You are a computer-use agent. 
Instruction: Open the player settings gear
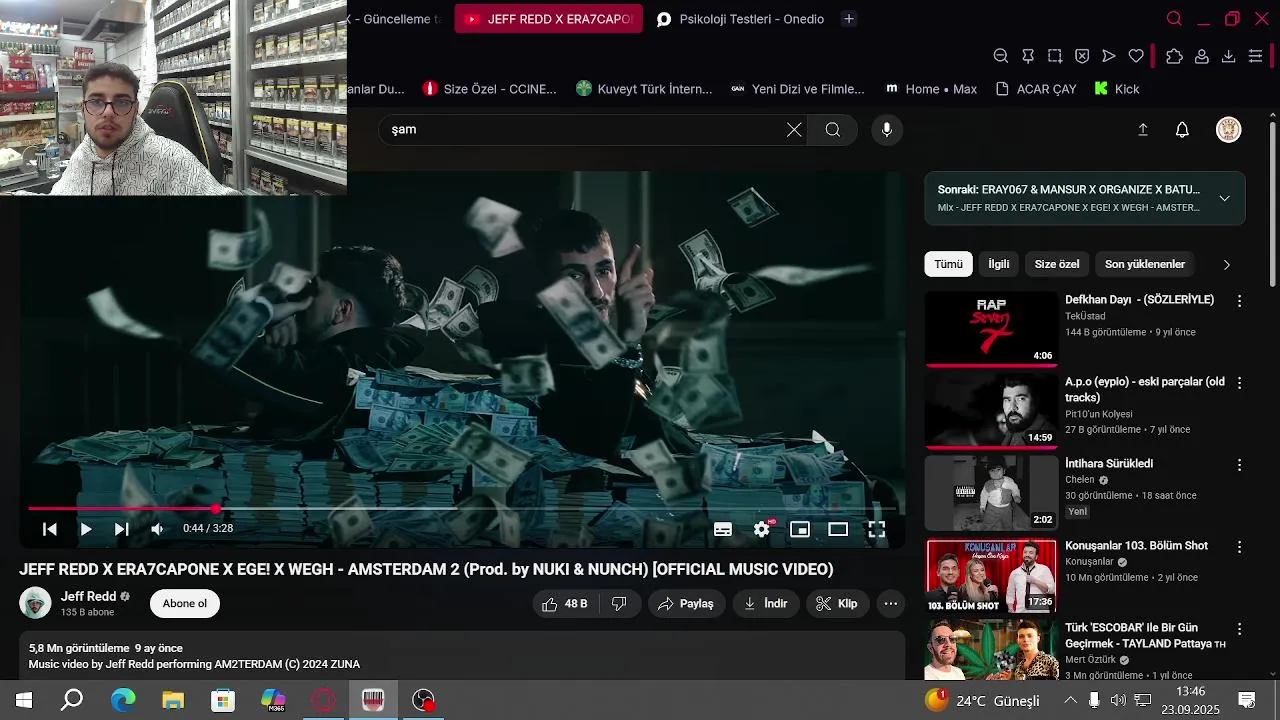762,529
